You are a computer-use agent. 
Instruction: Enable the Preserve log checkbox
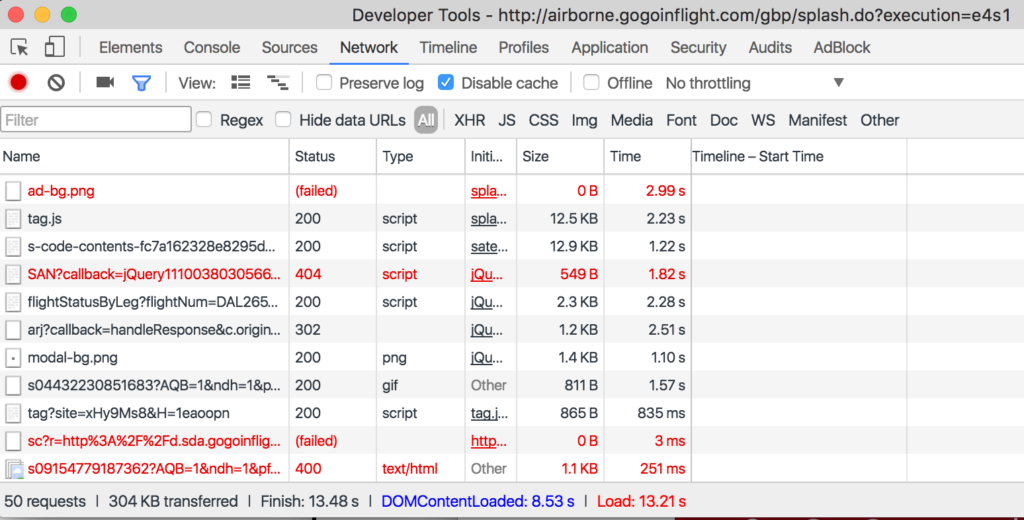coord(324,82)
